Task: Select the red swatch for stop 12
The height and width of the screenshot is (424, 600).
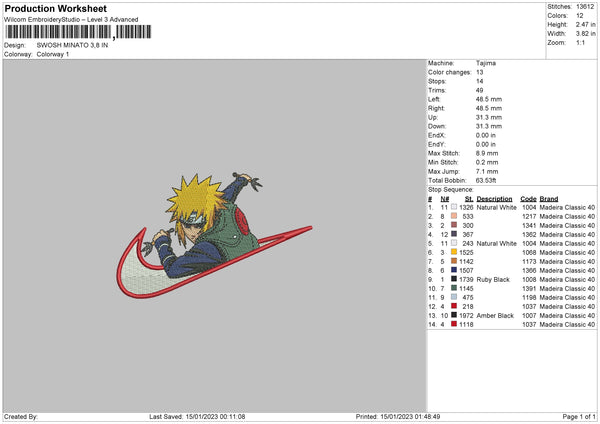Action: click(454, 306)
